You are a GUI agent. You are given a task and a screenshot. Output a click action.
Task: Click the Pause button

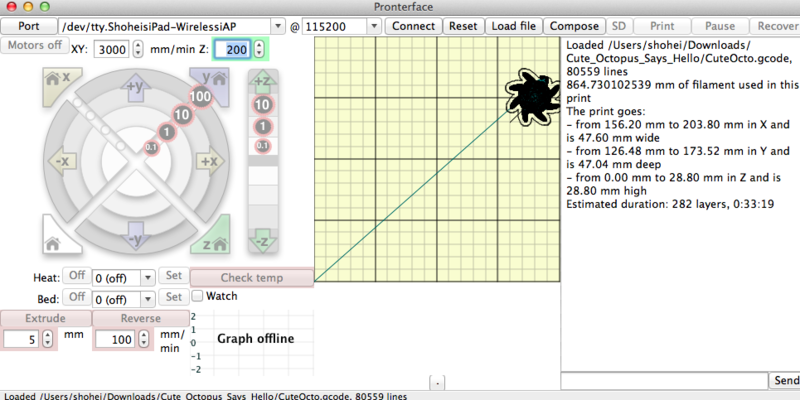pyautogui.click(x=720, y=26)
